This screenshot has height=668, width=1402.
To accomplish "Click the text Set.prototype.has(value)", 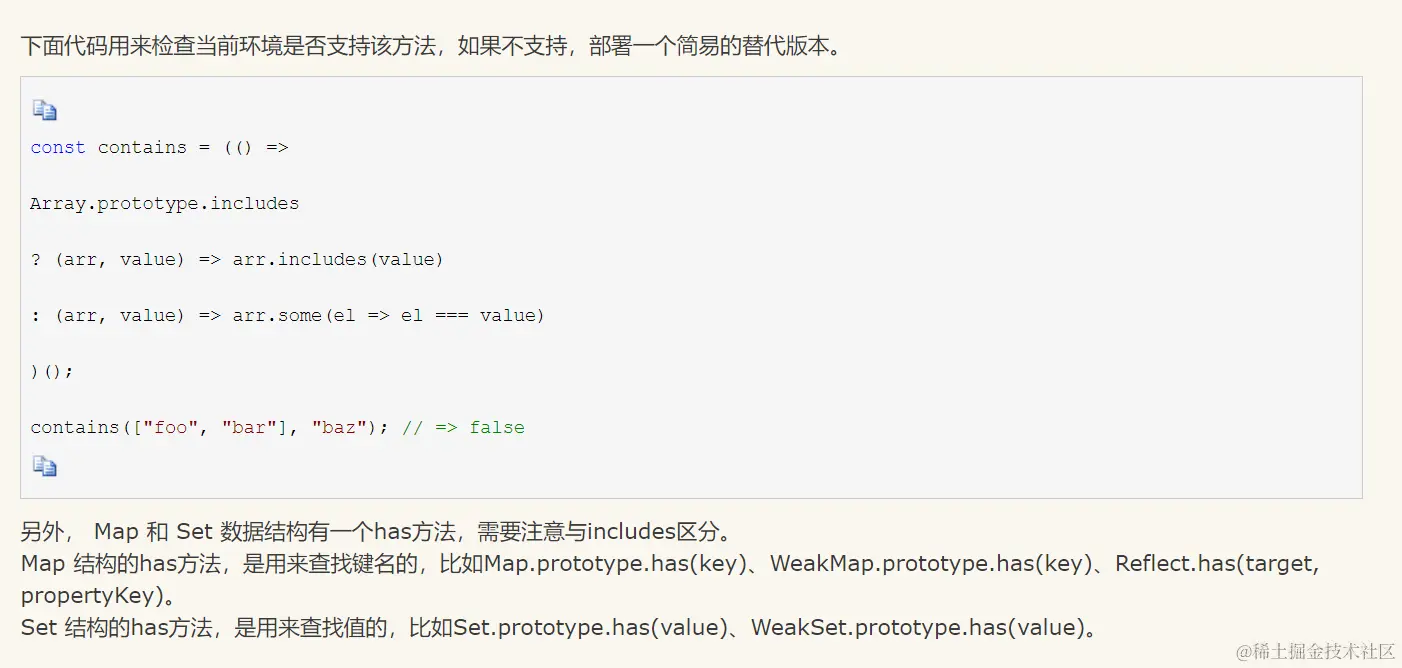I will click(x=590, y=628).
